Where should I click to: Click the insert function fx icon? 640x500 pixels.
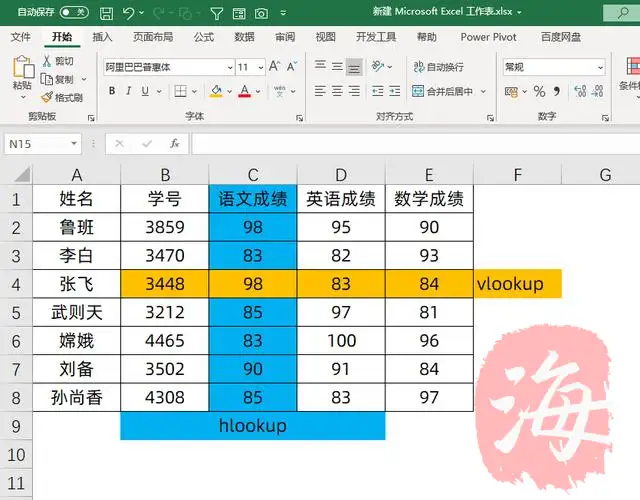click(x=174, y=144)
